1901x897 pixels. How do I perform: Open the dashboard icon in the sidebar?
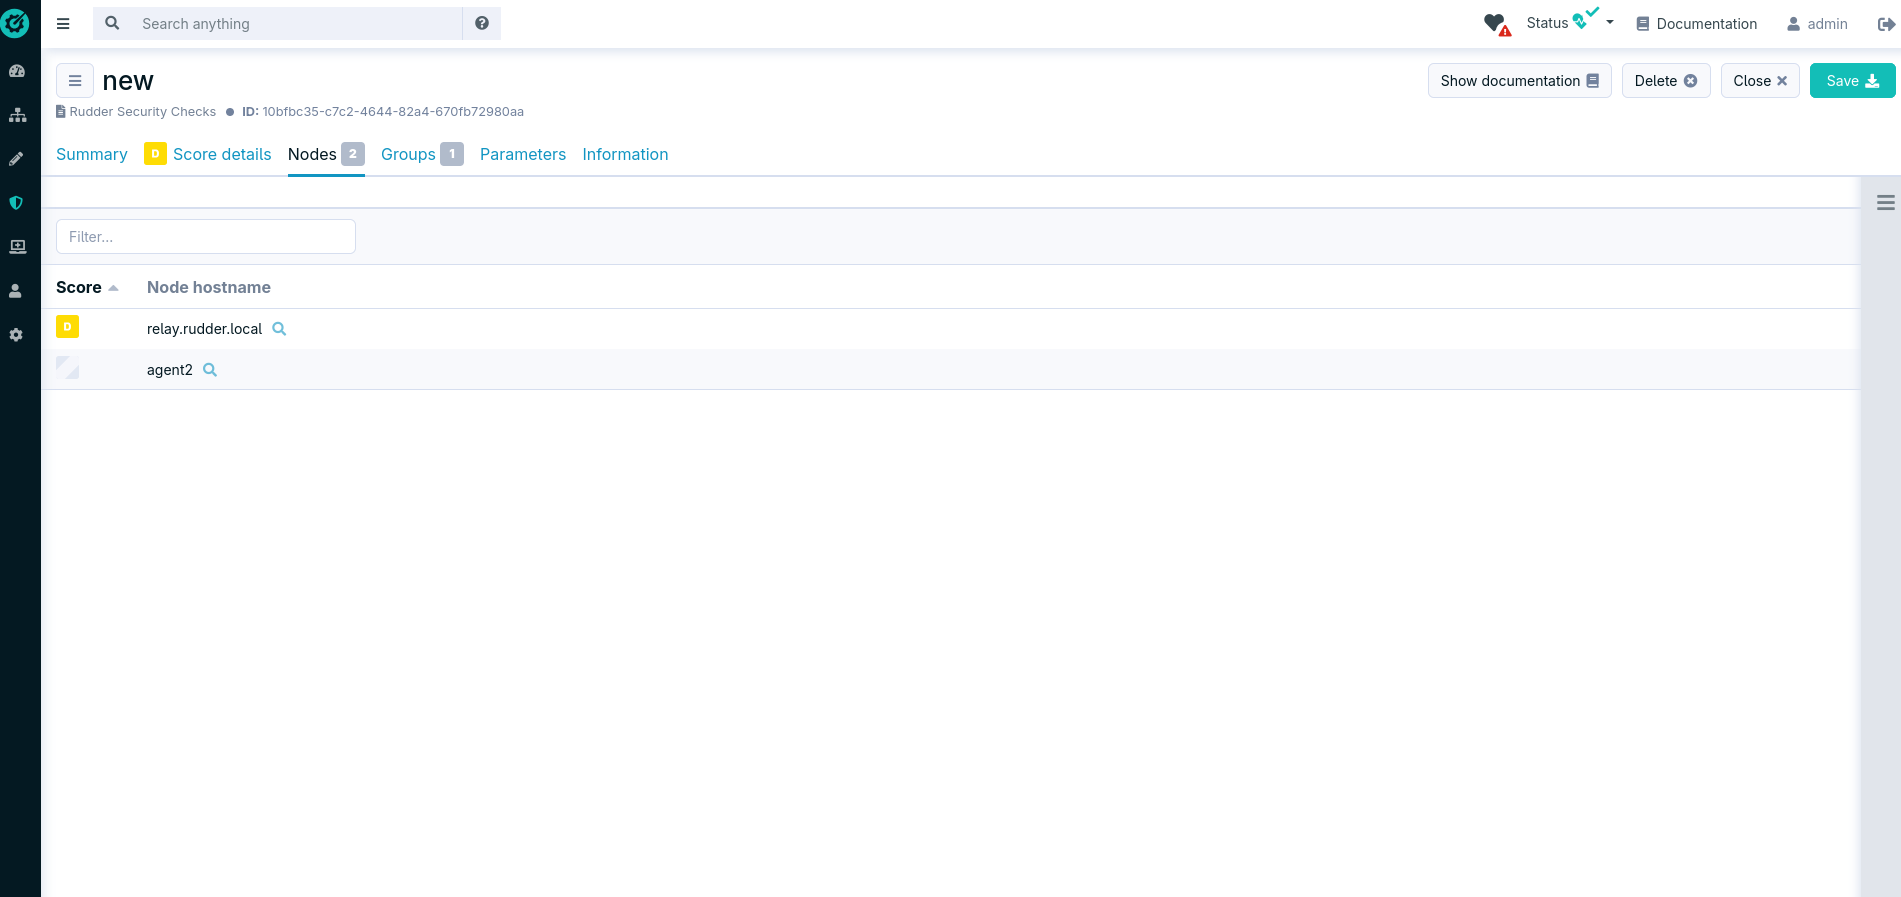(x=17, y=71)
